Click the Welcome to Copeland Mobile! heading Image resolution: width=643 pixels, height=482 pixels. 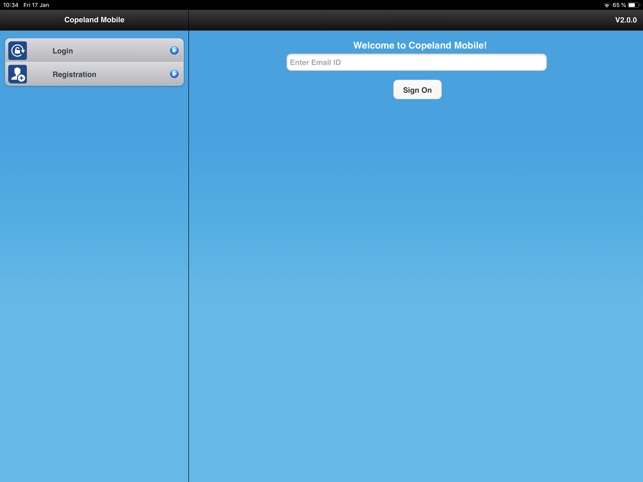pos(420,46)
